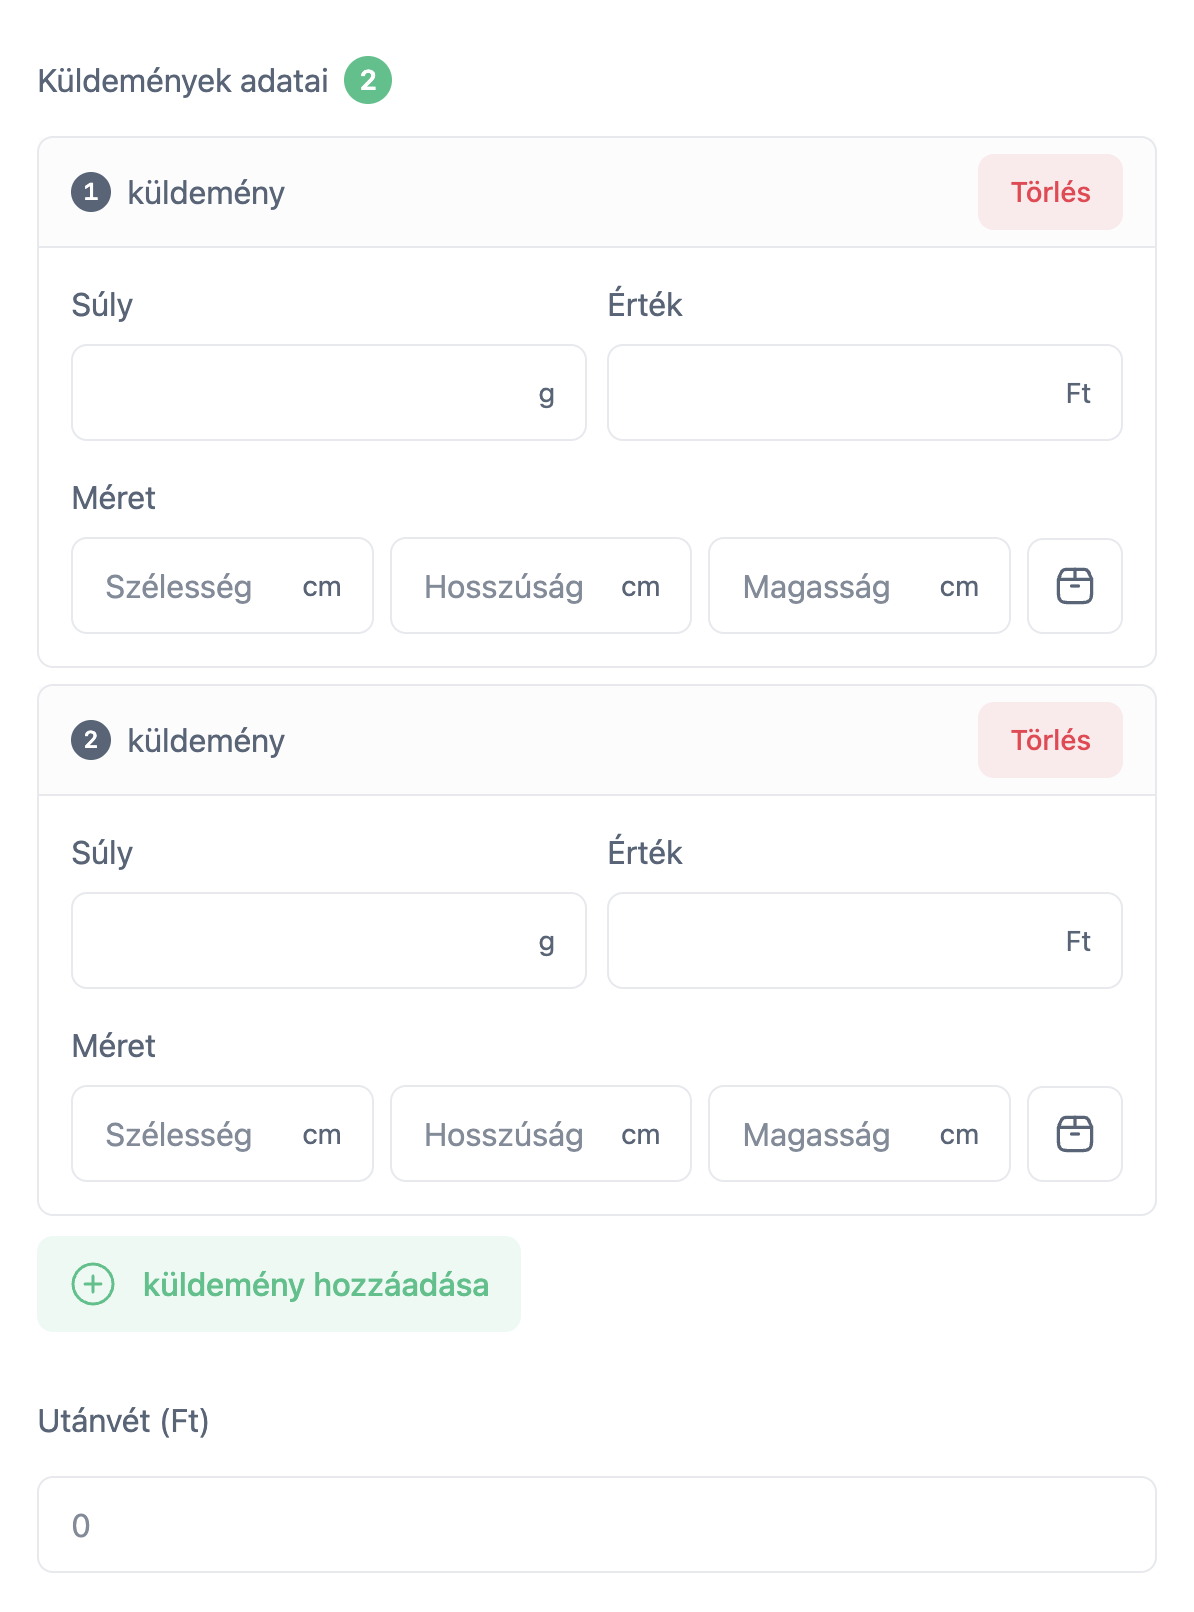Click the package box icon in küldemény 1
The width and height of the screenshot is (1194, 1612).
(x=1074, y=585)
